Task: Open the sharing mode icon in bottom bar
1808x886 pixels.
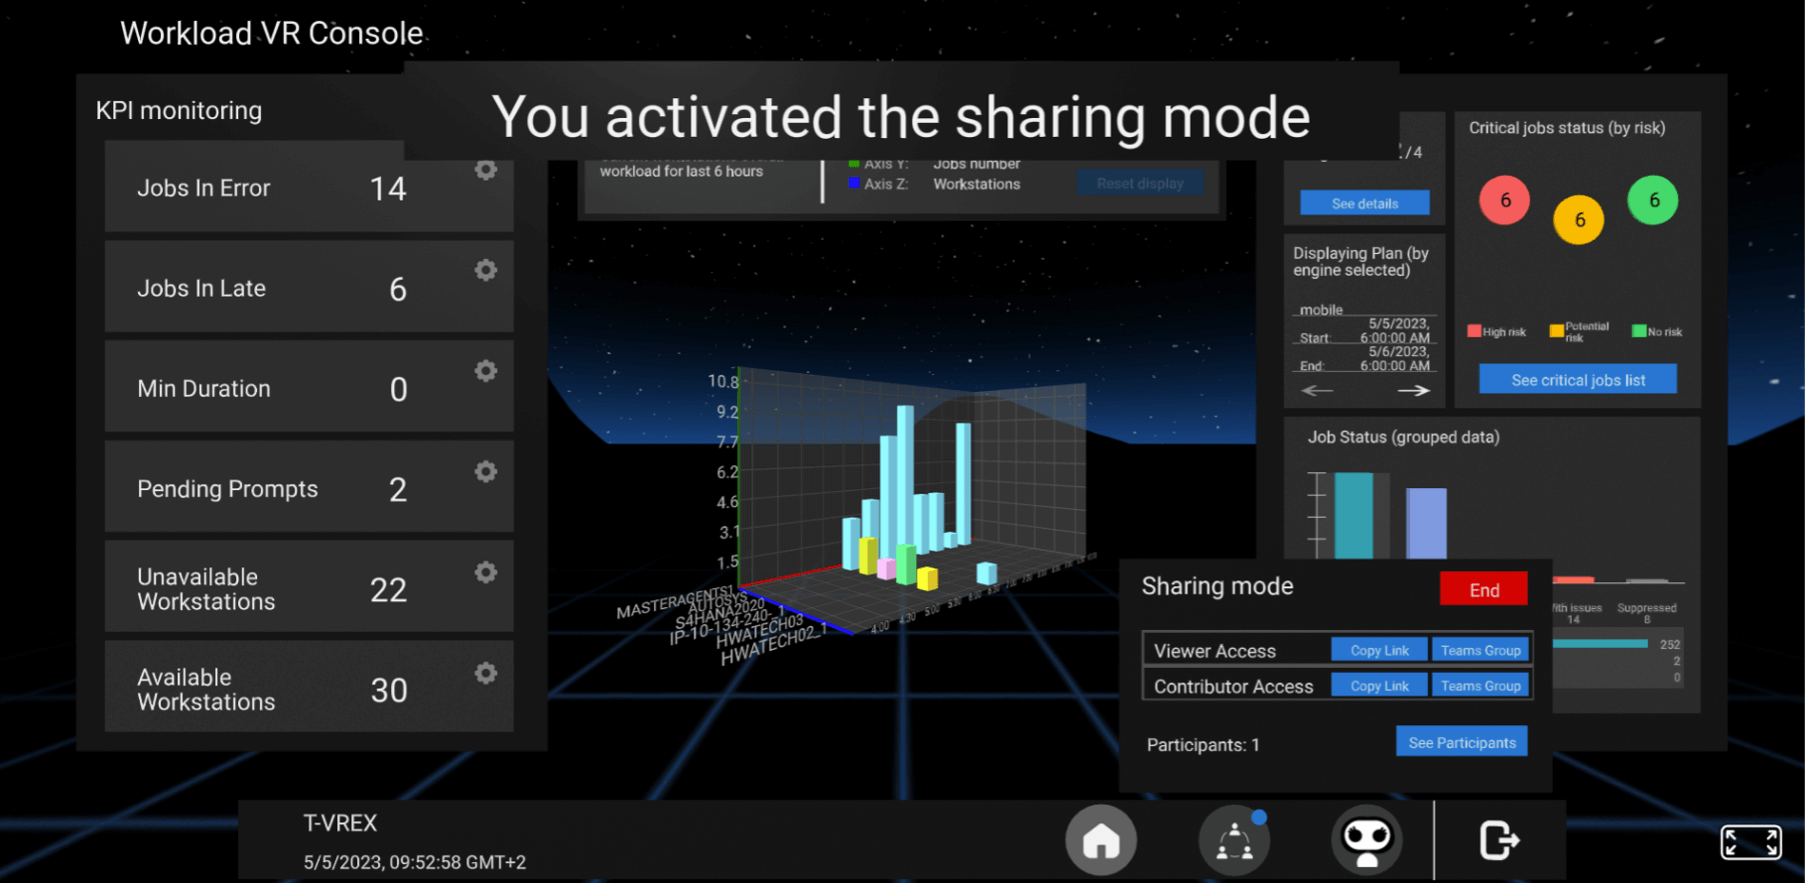Action: pos(1235,840)
